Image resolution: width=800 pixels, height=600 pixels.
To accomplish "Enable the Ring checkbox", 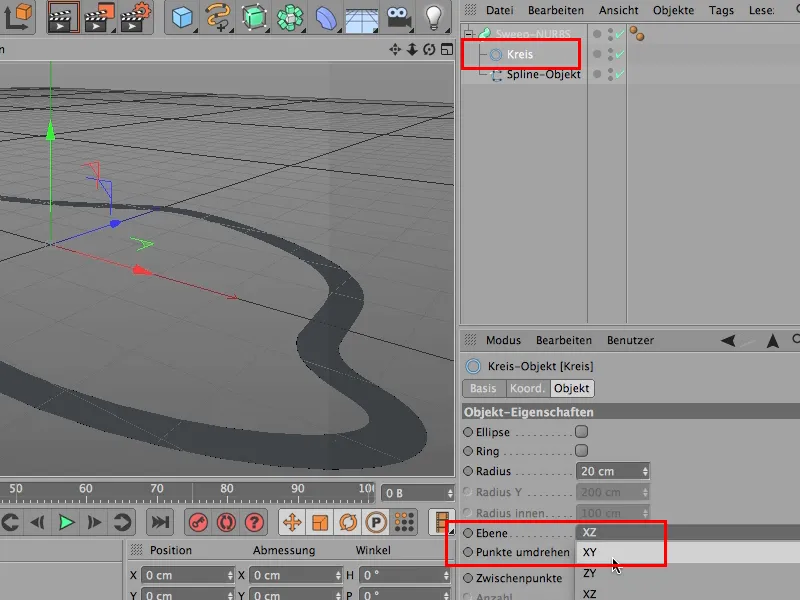I will (581, 451).
